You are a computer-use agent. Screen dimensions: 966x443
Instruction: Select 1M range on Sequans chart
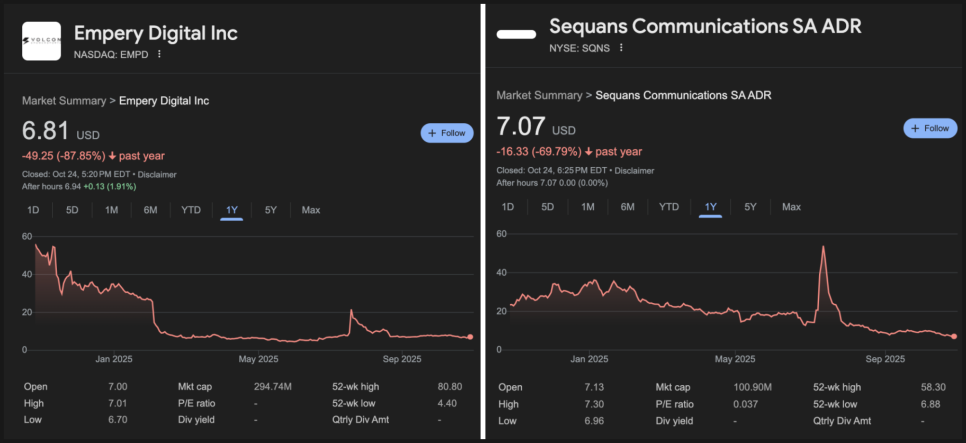(x=588, y=207)
